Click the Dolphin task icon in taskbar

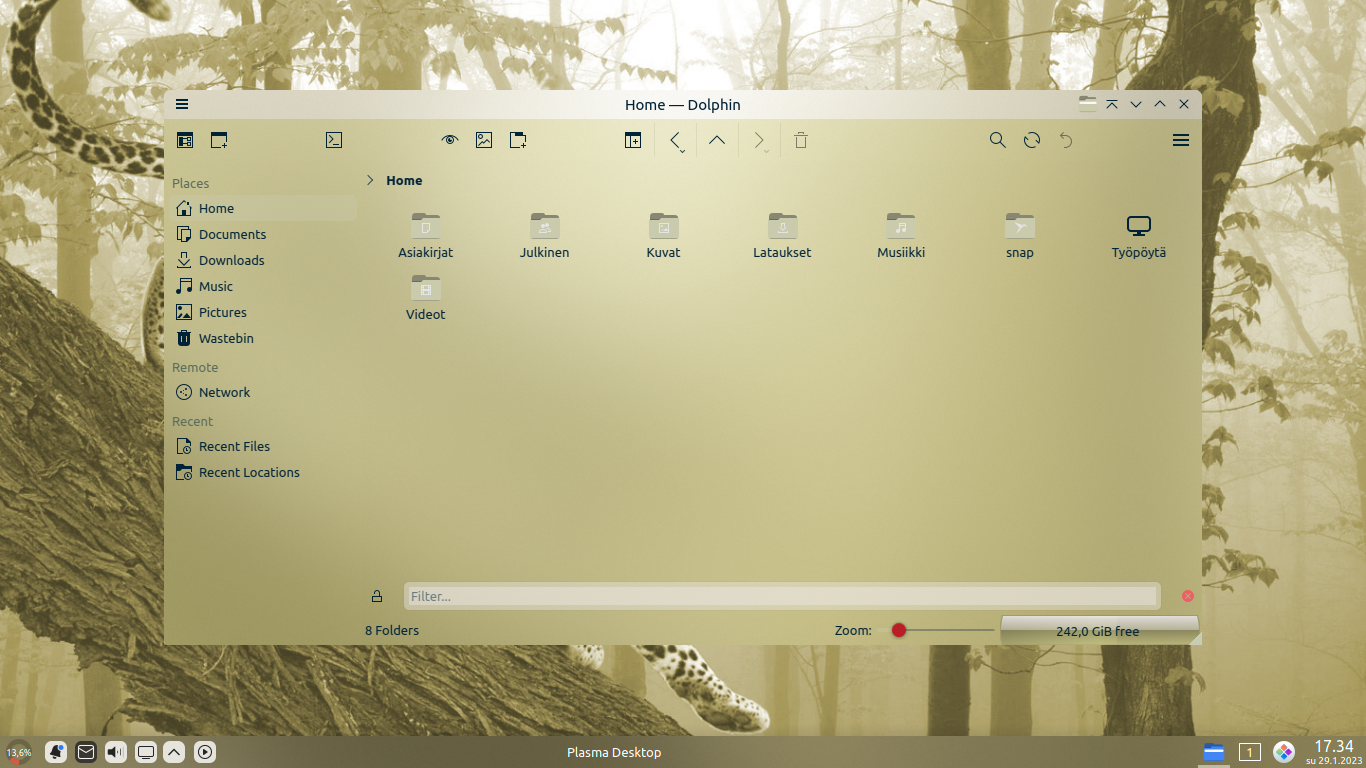pos(1214,752)
